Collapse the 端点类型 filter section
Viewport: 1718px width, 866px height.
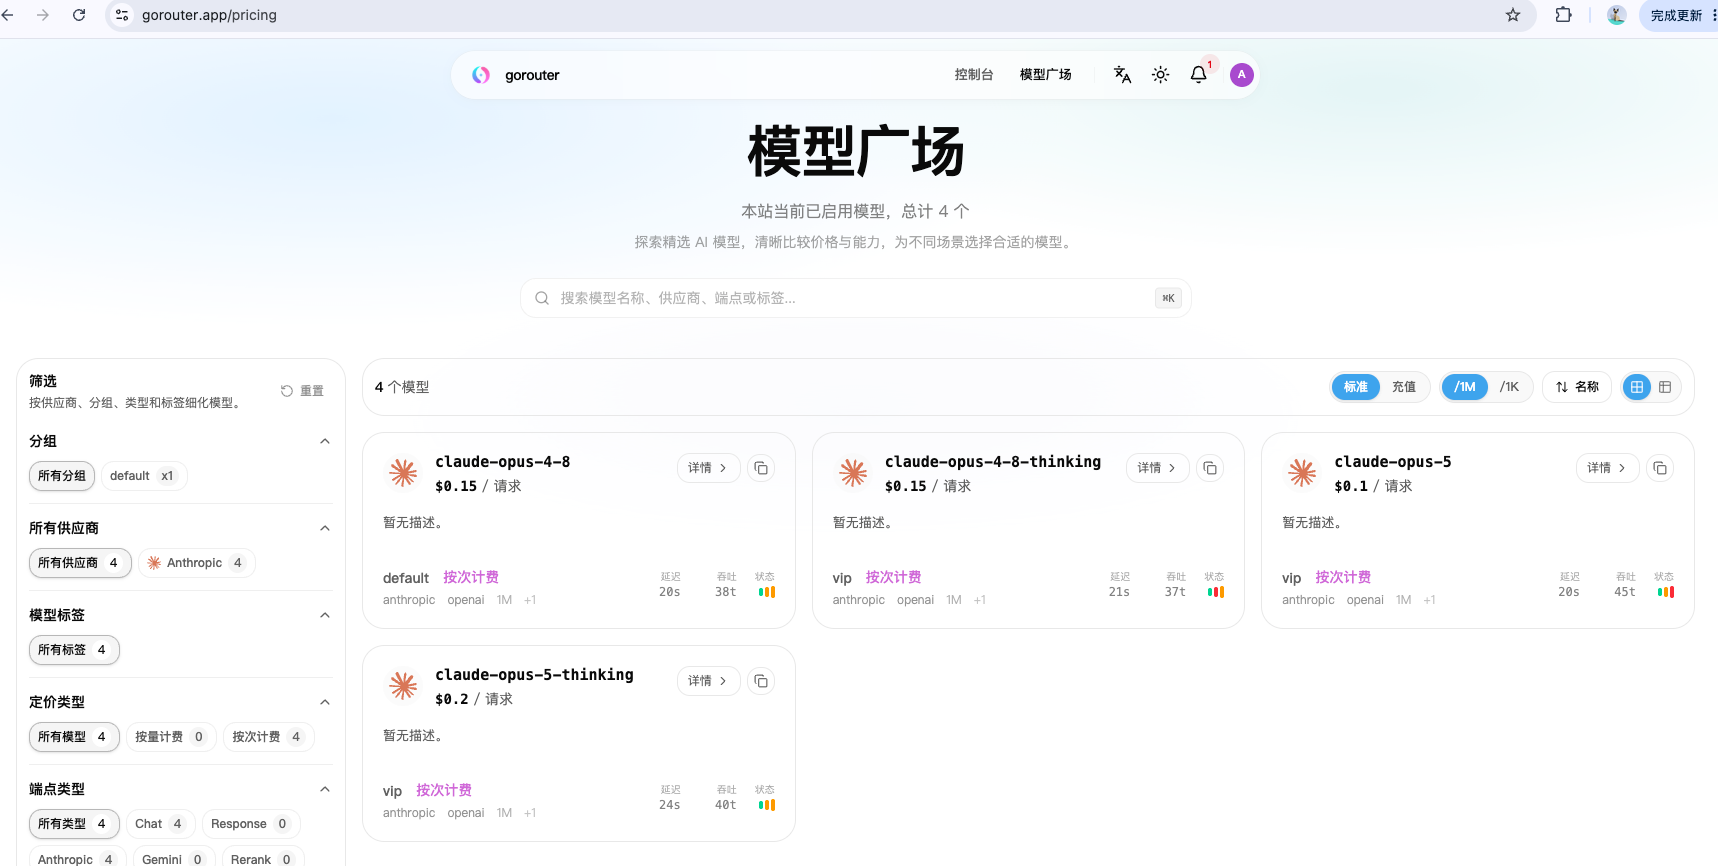pos(324,789)
